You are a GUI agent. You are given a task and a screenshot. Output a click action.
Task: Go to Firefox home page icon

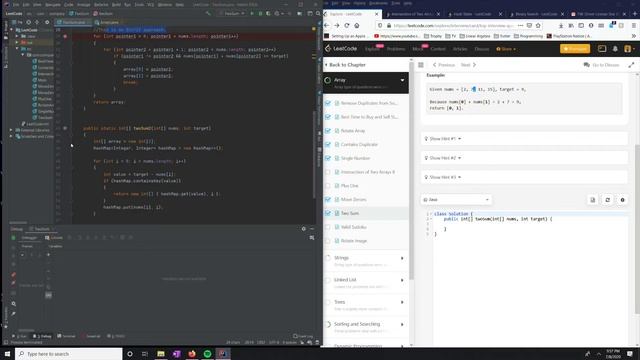[x=357, y=25]
